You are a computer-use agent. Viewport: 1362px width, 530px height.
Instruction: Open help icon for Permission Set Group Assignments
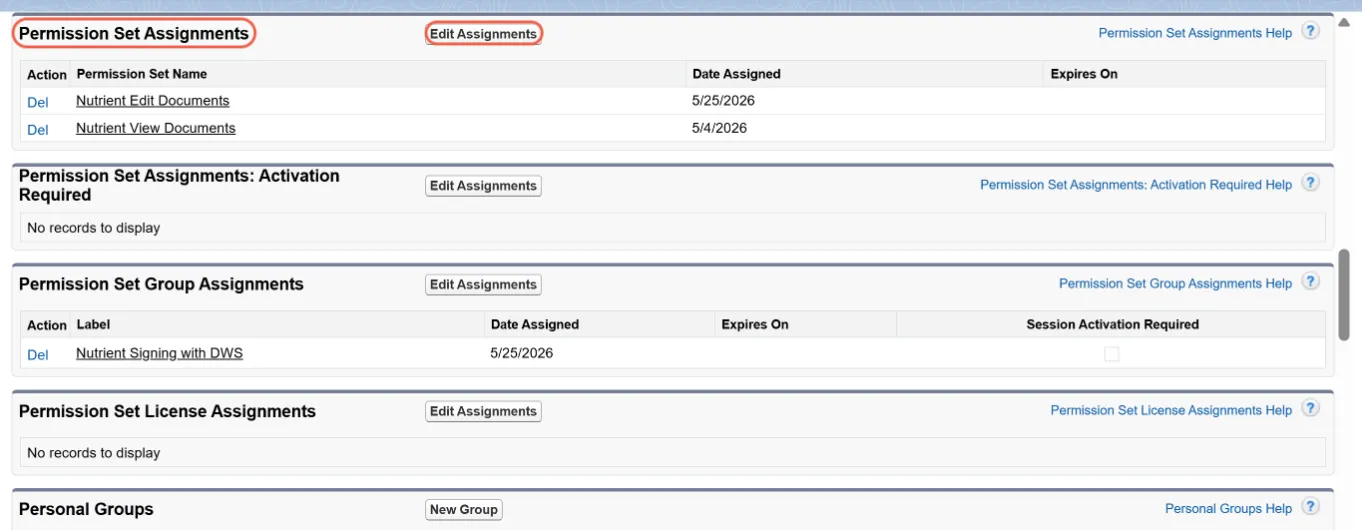(x=1310, y=282)
